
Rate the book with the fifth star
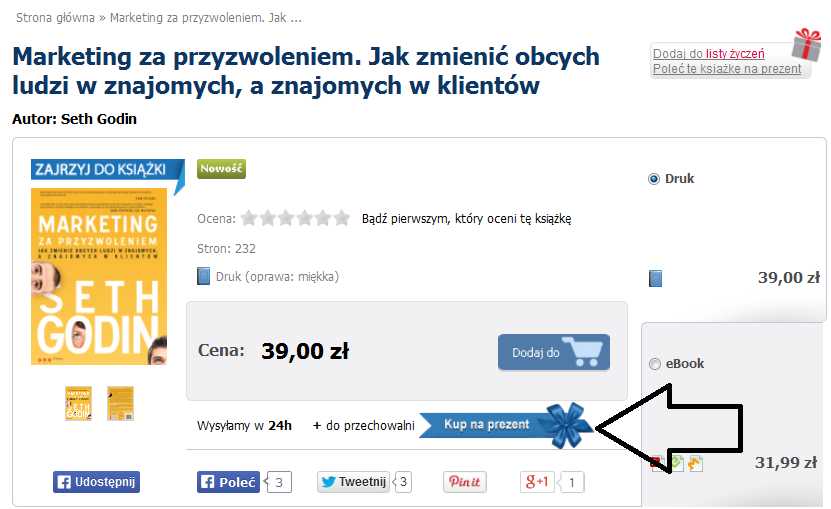pyautogui.click(x=323, y=218)
